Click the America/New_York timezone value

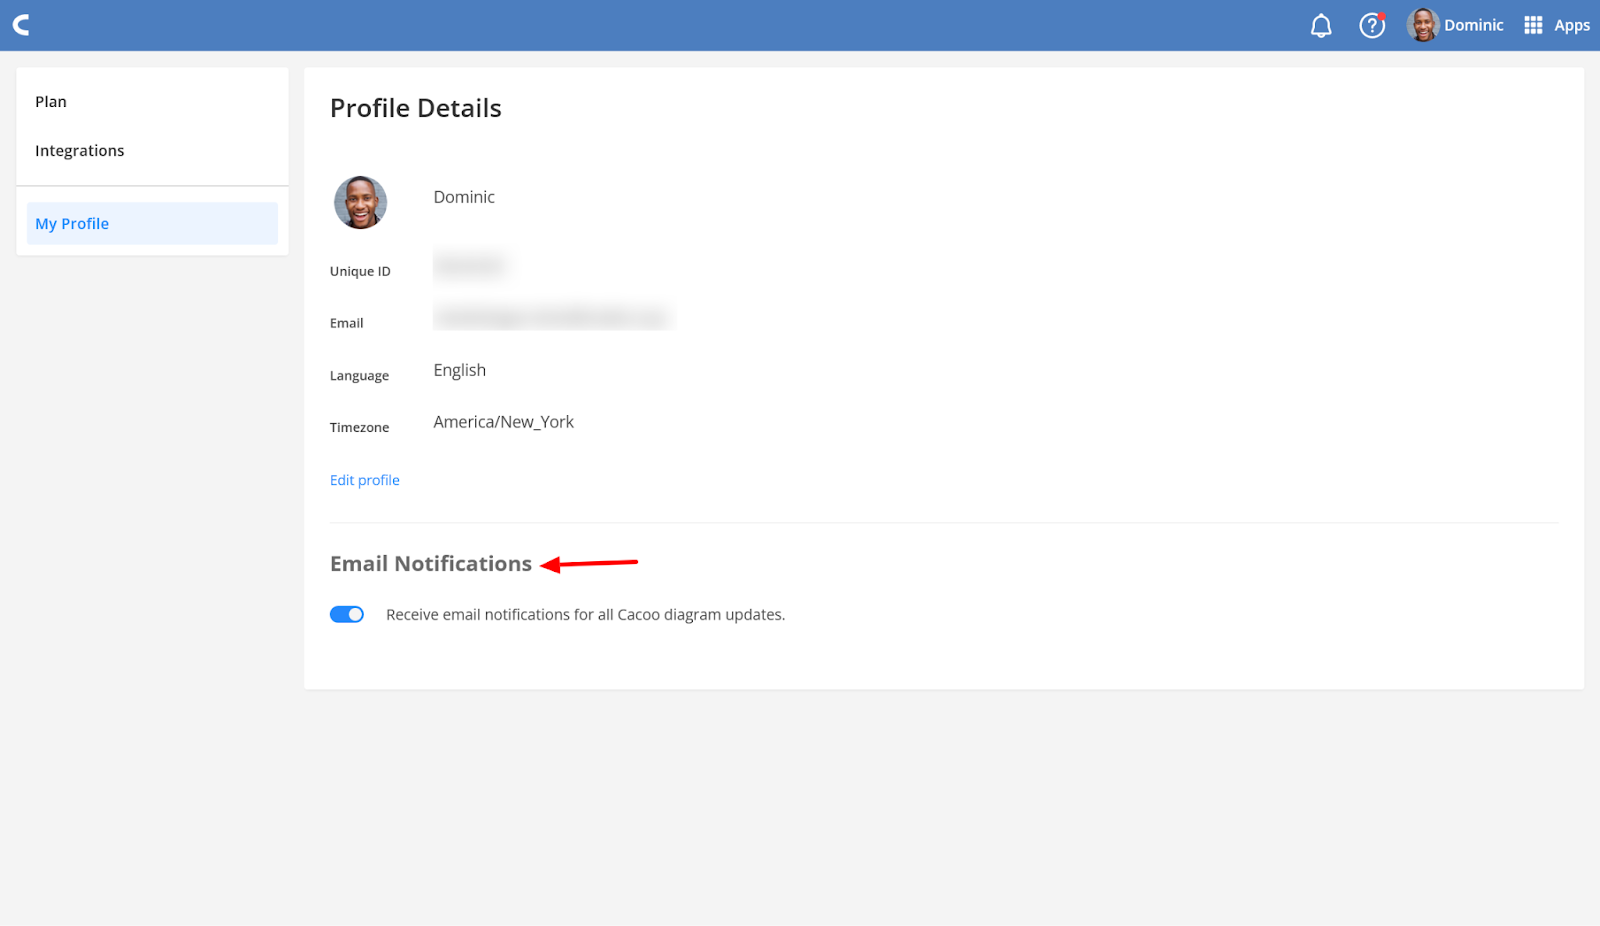point(504,422)
